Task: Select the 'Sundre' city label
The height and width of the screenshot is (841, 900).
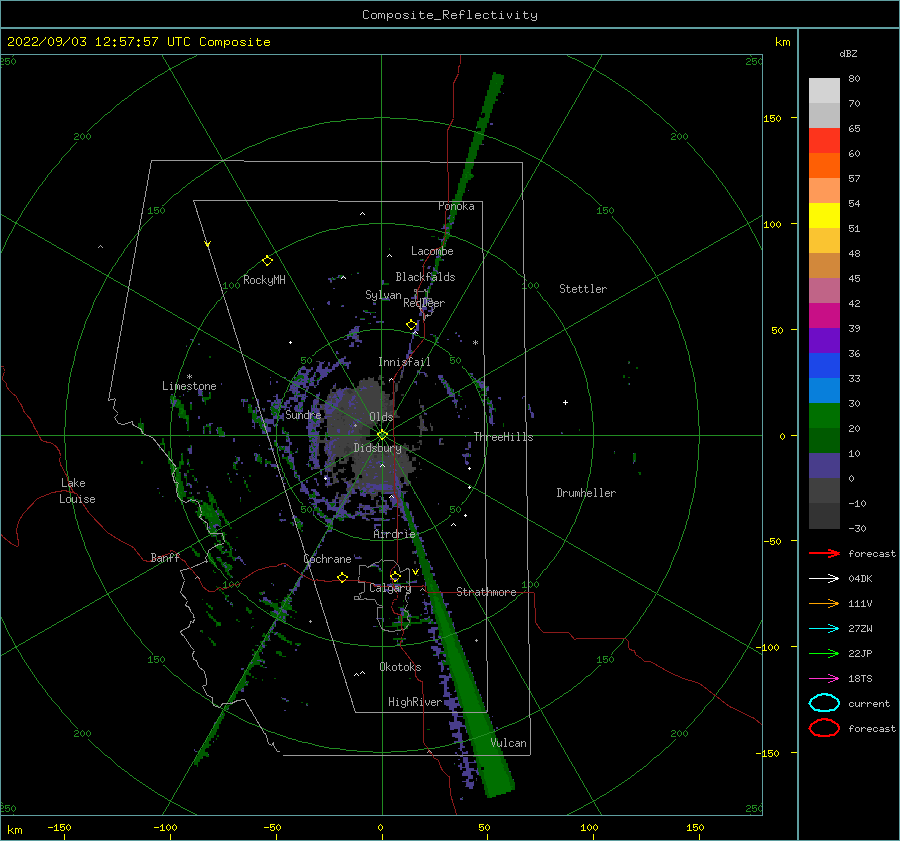Action: tap(303, 415)
